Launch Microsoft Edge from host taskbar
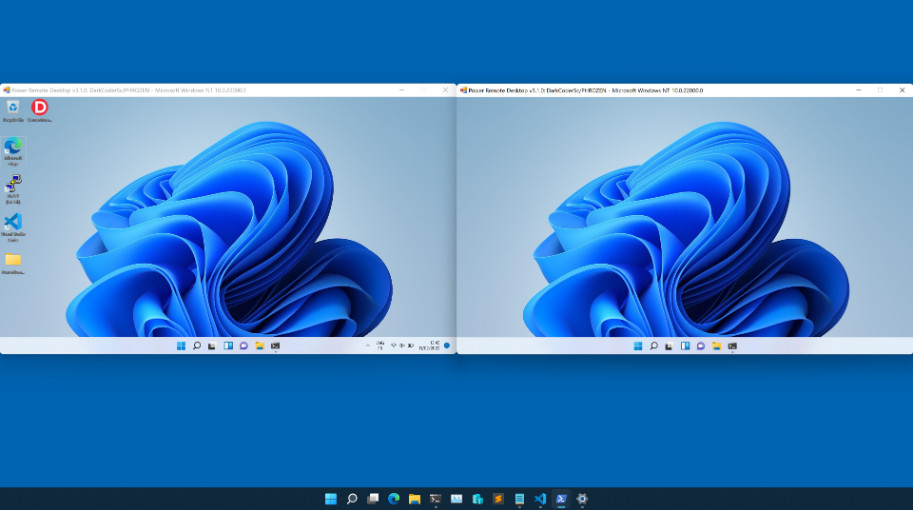This screenshot has height=510, width=913. (394, 499)
